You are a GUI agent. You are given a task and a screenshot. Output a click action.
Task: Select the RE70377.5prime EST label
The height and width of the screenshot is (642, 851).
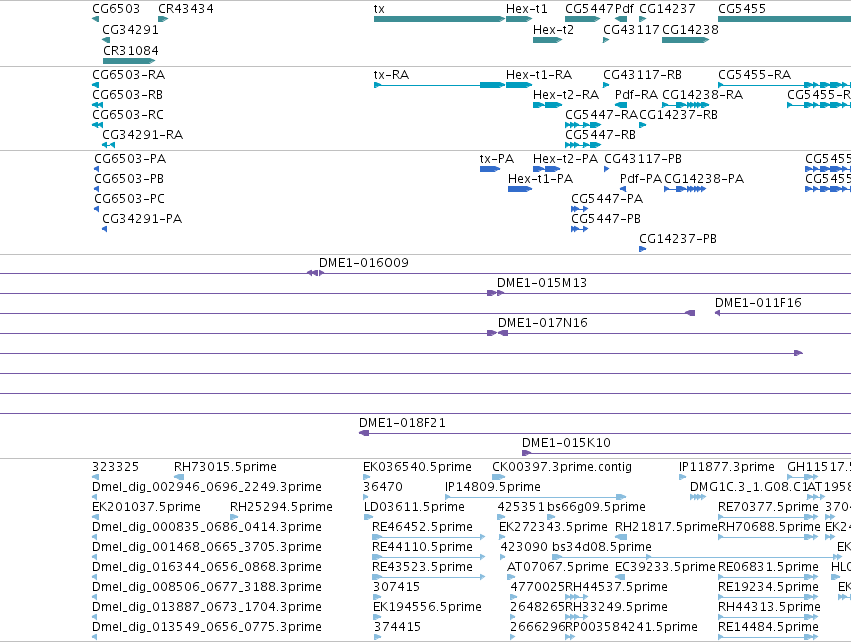tap(768, 507)
